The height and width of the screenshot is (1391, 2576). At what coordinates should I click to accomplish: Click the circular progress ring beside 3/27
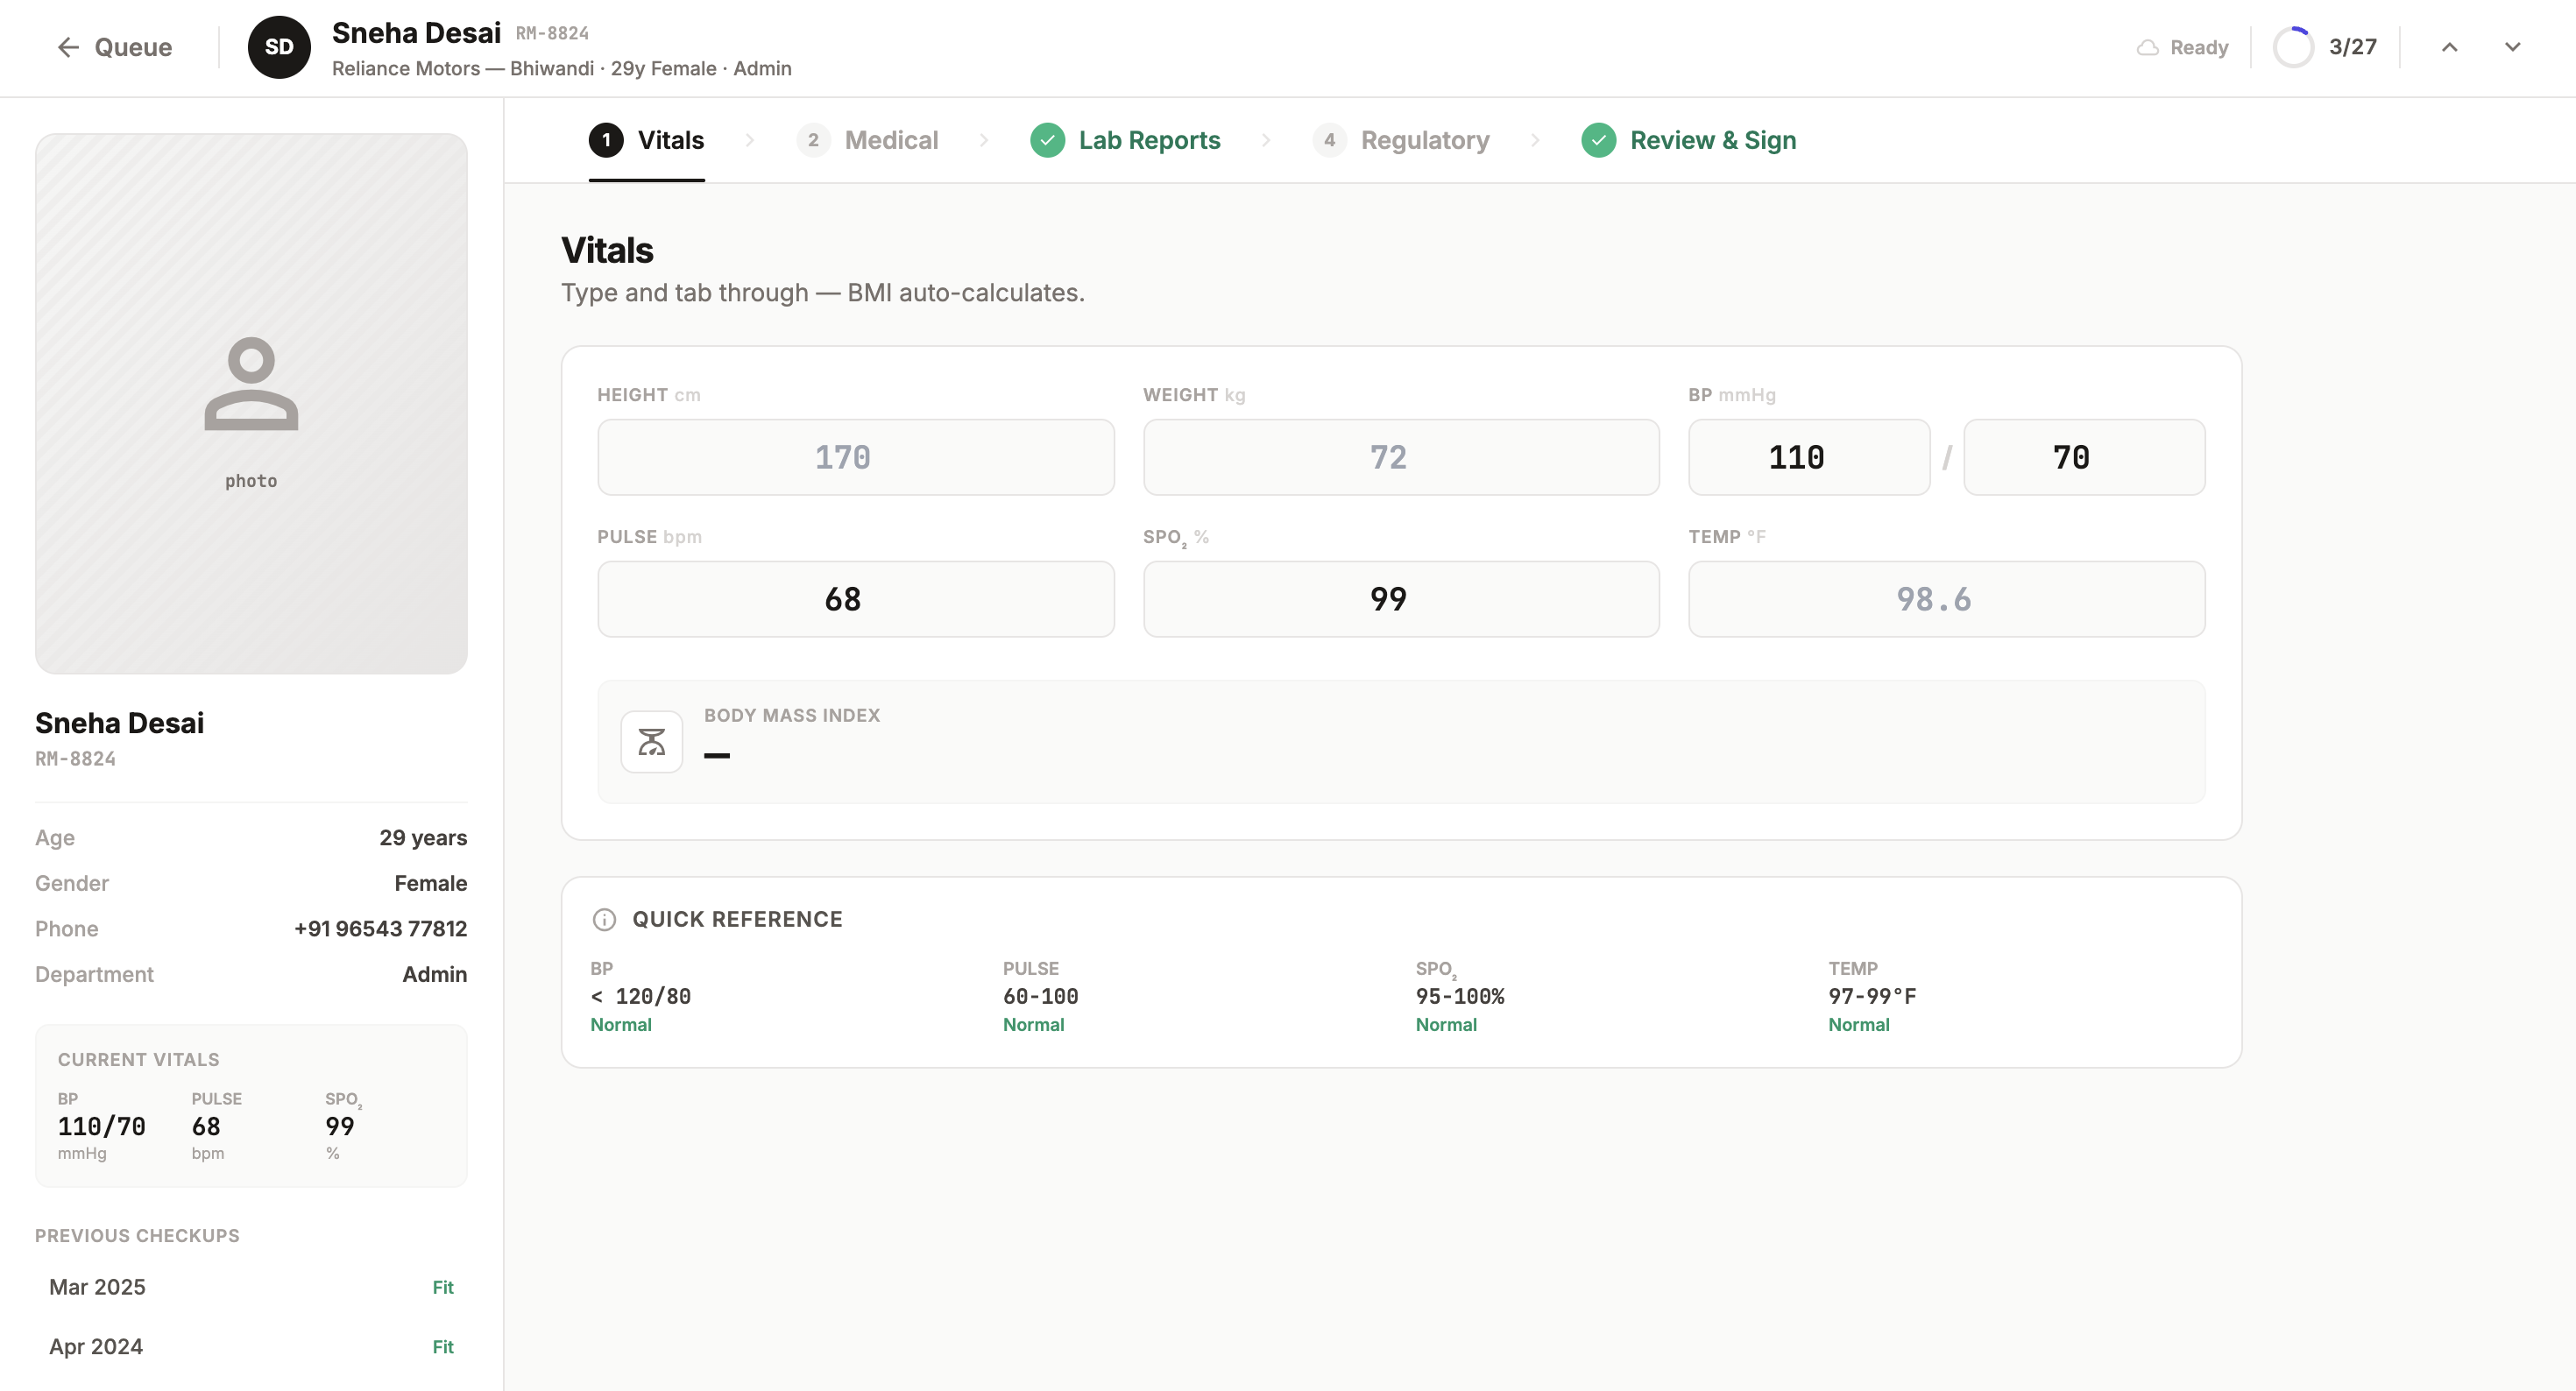2292,47
